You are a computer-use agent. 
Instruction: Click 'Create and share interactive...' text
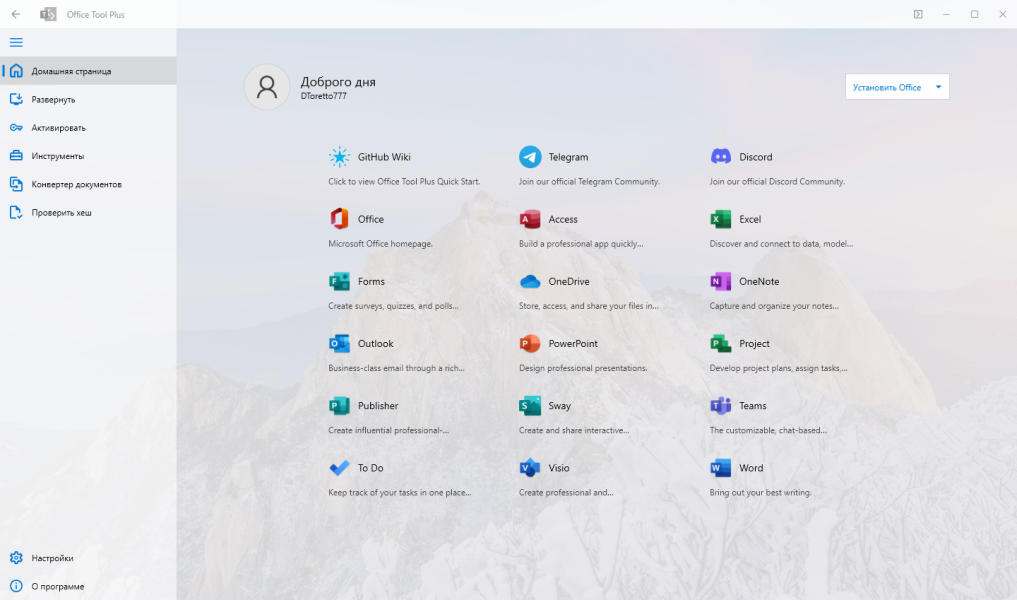574,431
